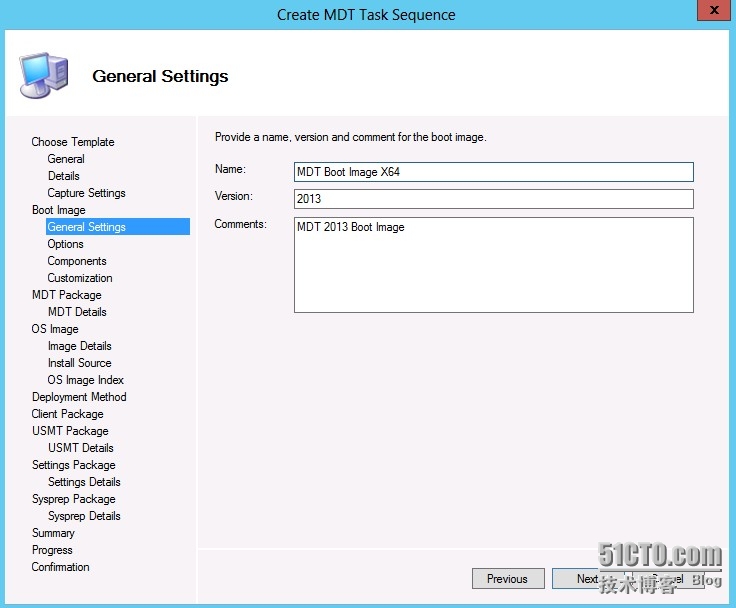Select Sysprep Details step

[x=84, y=516]
